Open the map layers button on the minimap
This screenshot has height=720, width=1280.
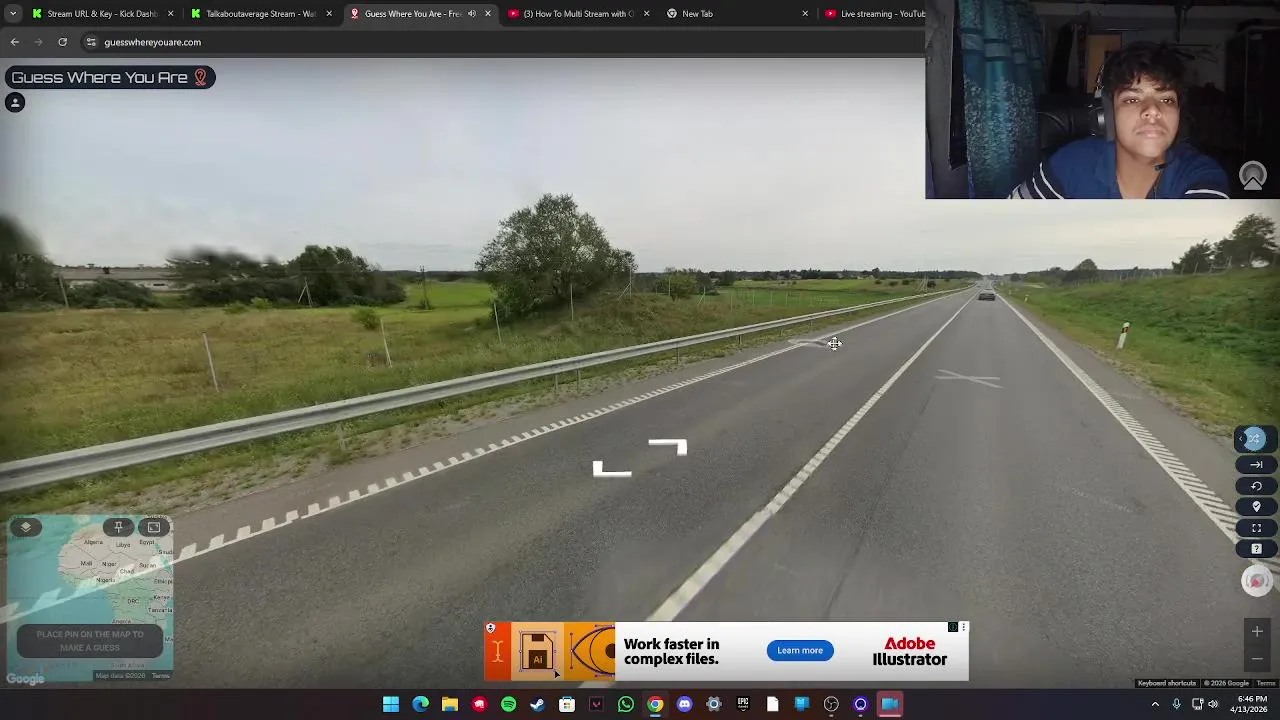[26, 527]
